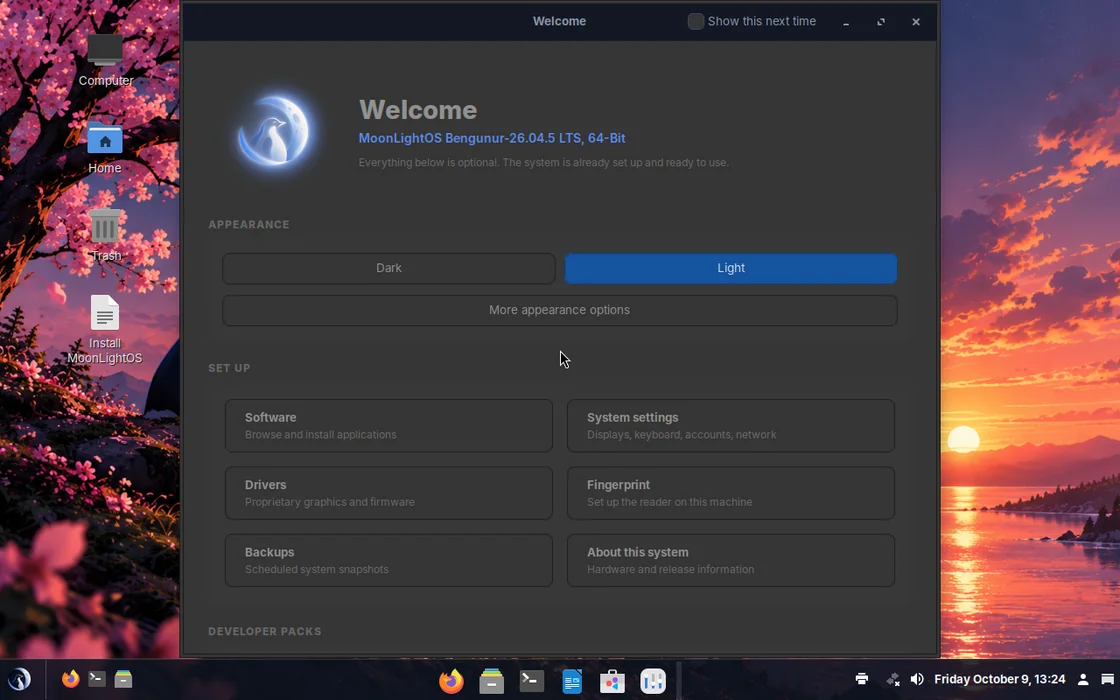The image size is (1120, 700).
Task: Minimize the Welcome window
Action: tap(846, 22)
